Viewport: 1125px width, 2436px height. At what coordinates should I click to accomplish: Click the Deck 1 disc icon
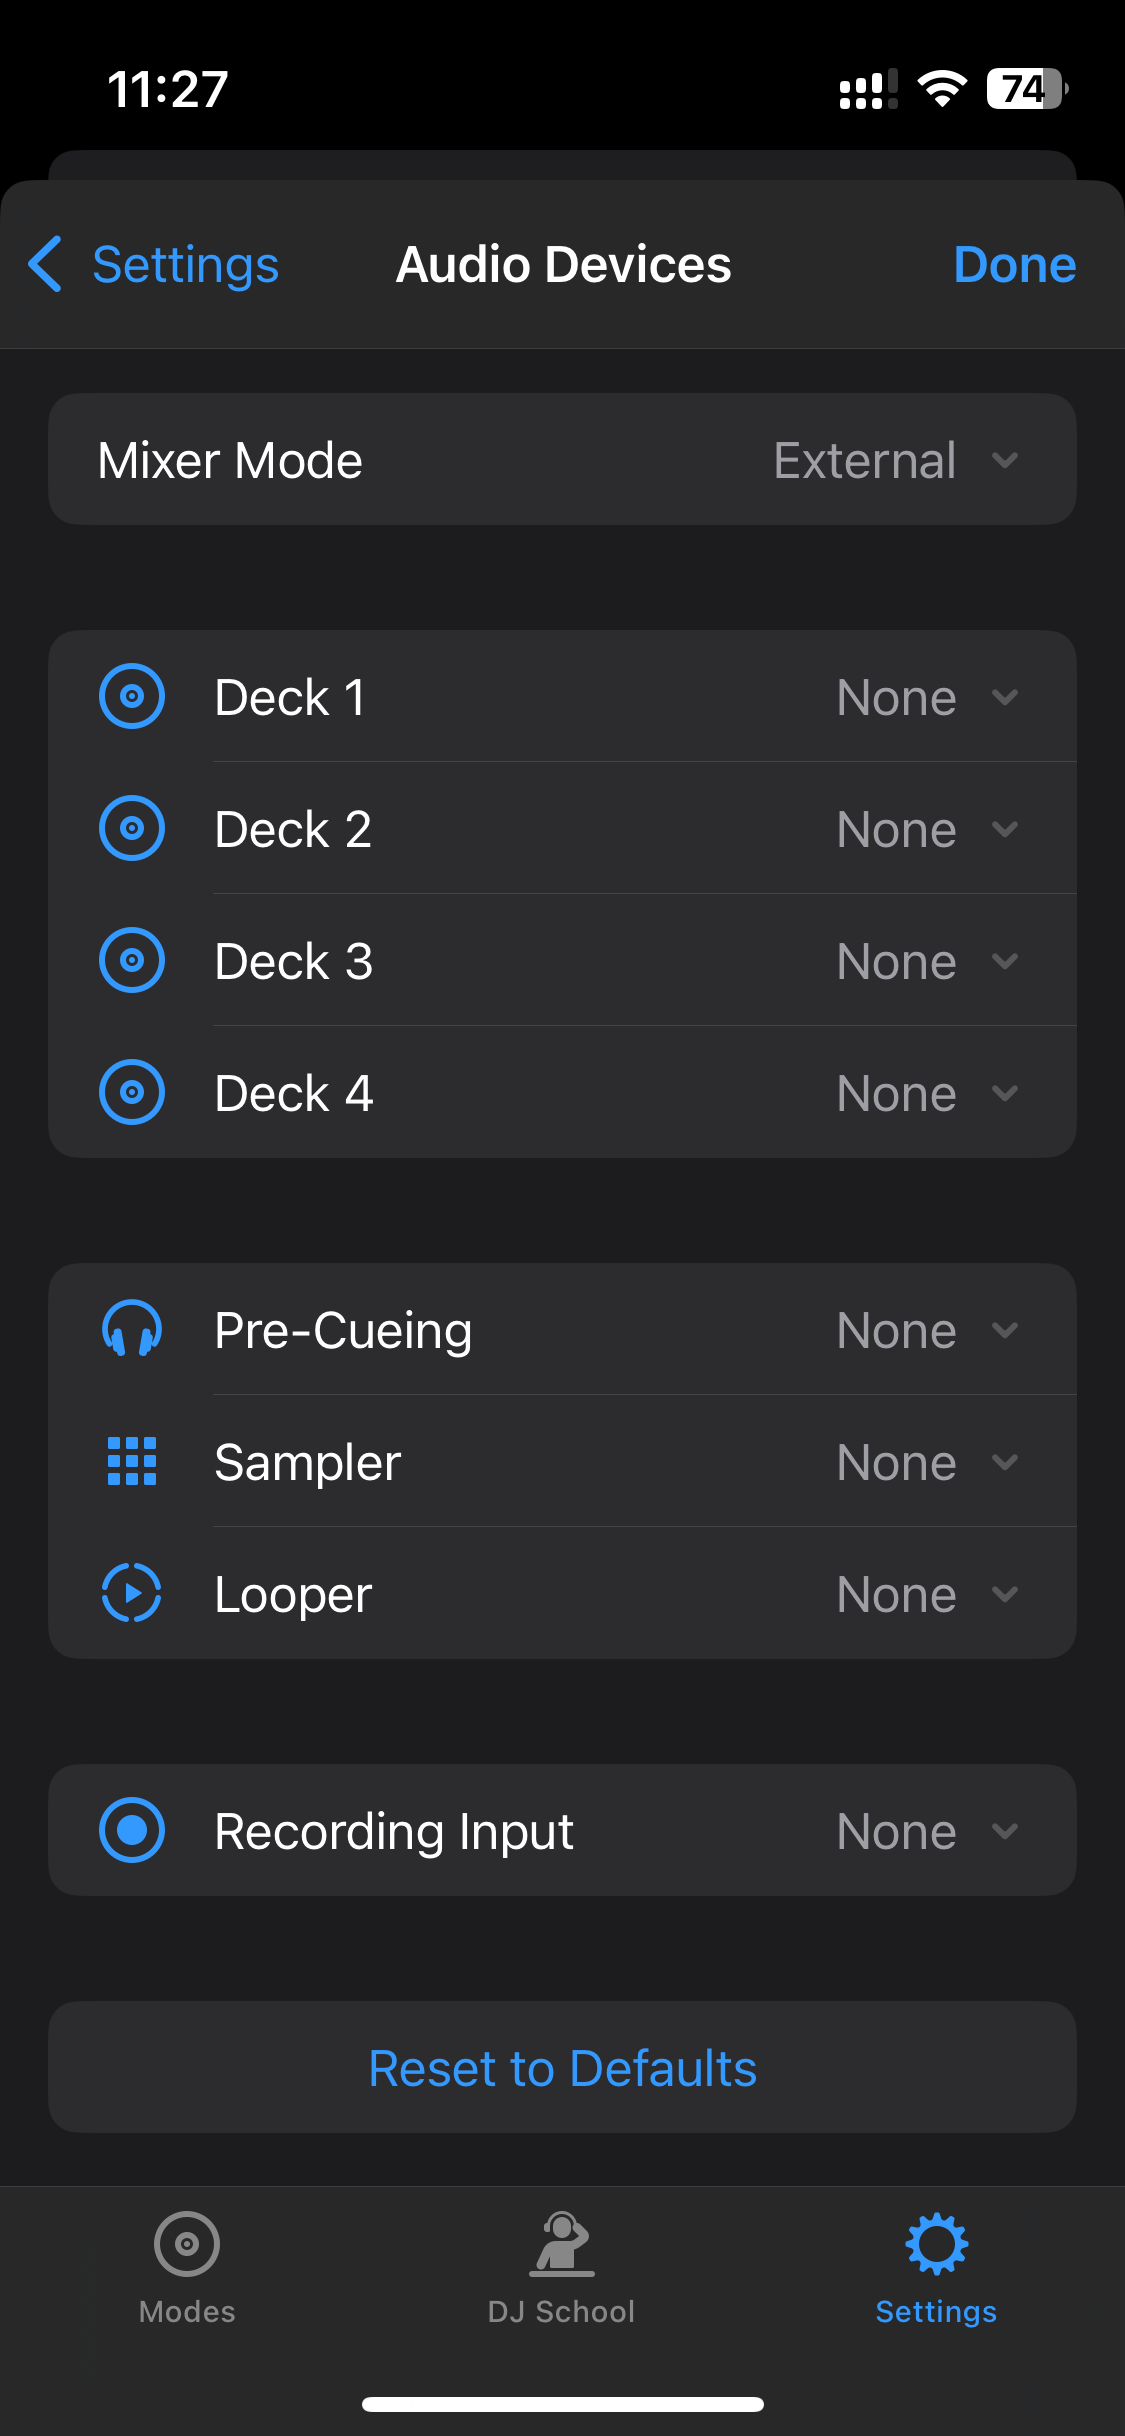(131, 696)
